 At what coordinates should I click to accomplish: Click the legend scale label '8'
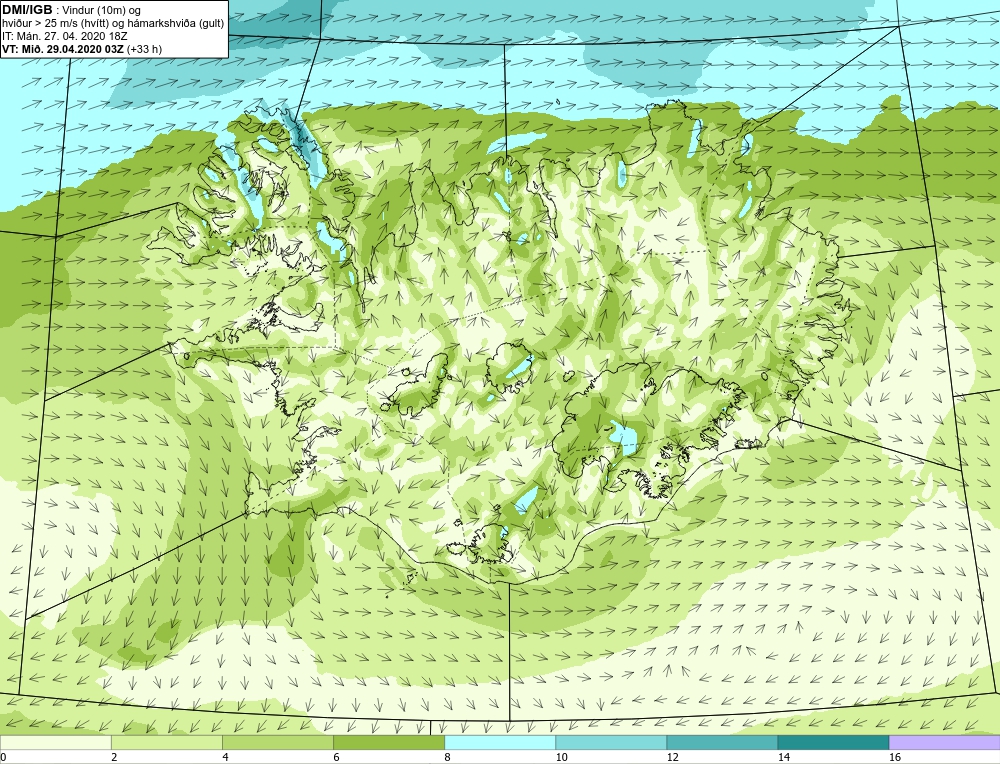pos(447,757)
